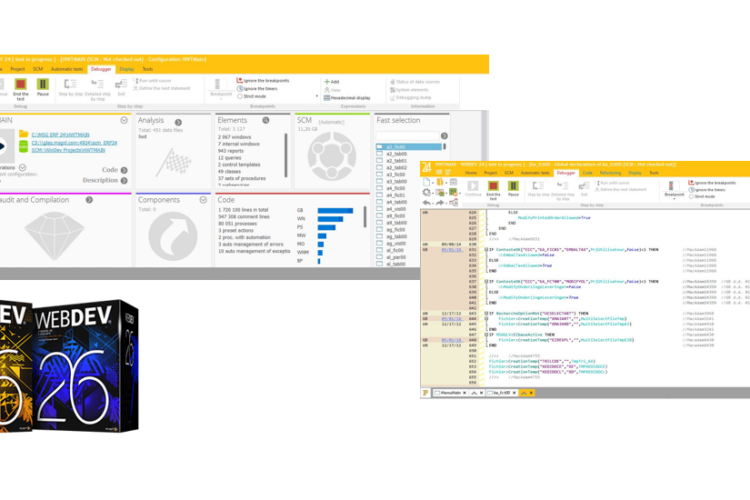Click Redo arrow in code editor toolbar
Image resolution: width=750 pixels, height=500 pixels.
(440, 203)
